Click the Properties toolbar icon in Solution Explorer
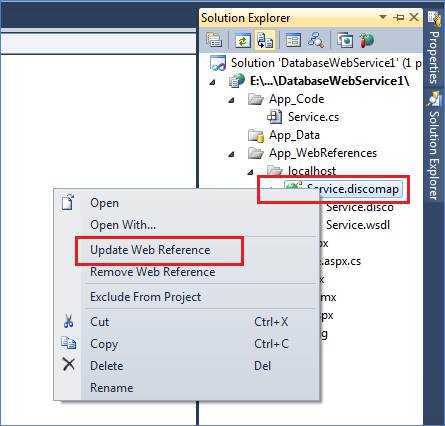This screenshot has width=445, height=426. click(x=214, y=40)
